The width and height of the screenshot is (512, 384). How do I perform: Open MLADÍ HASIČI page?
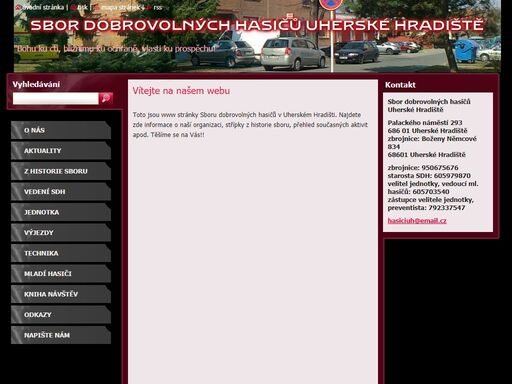click(61, 274)
